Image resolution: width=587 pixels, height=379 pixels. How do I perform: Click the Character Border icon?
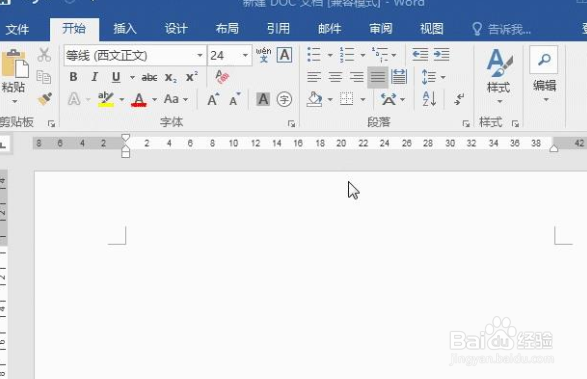(285, 55)
